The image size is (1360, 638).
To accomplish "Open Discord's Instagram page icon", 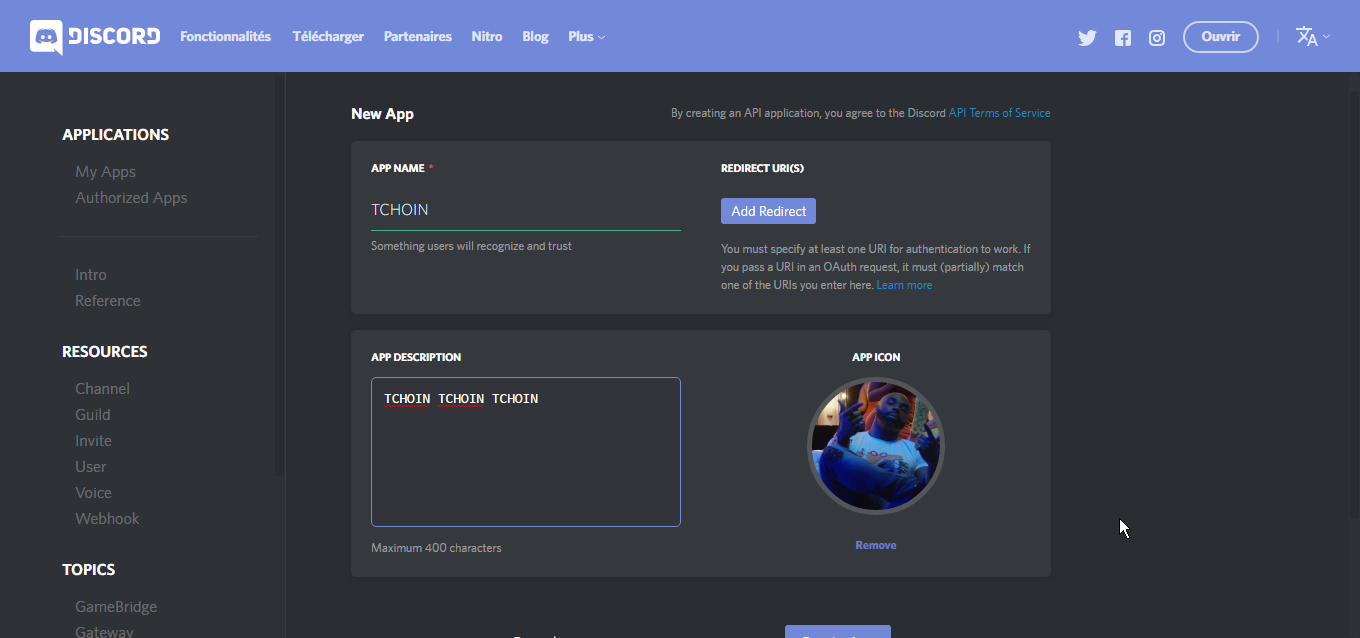I will [x=1157, y=38].
